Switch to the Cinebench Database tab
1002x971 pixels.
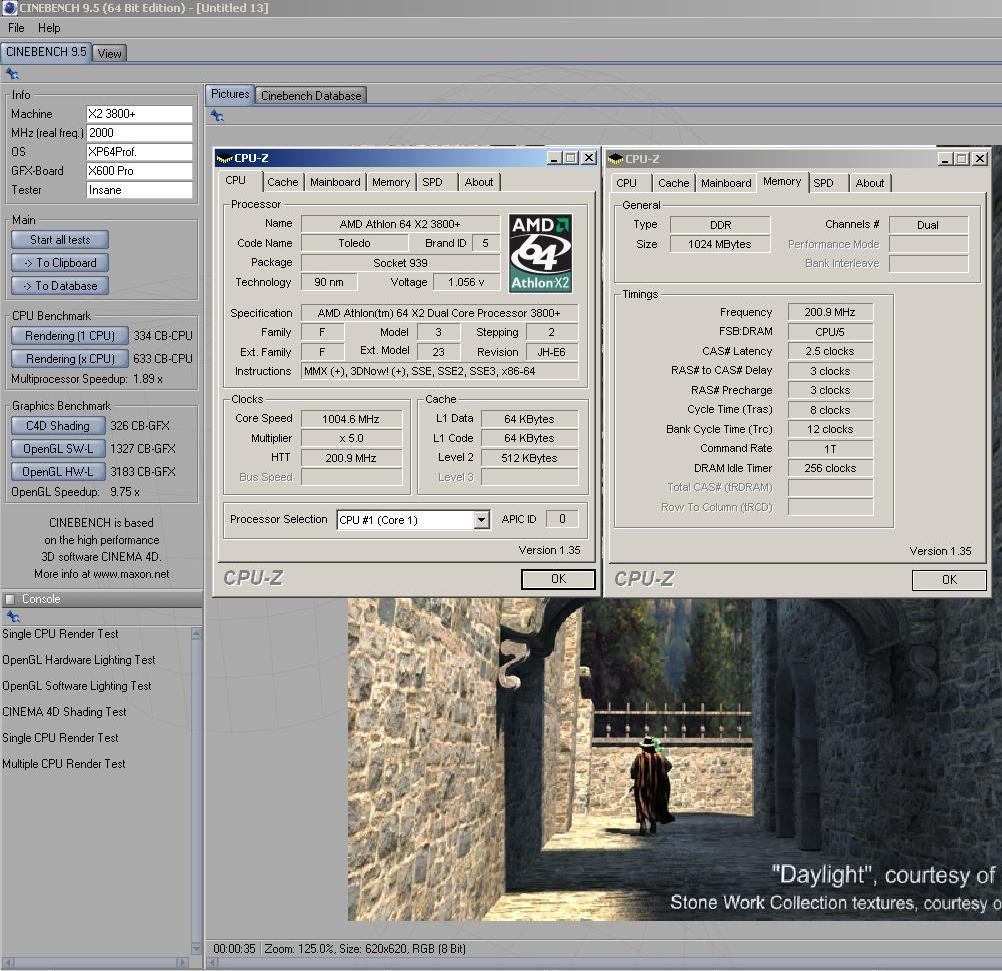[311, 96]
